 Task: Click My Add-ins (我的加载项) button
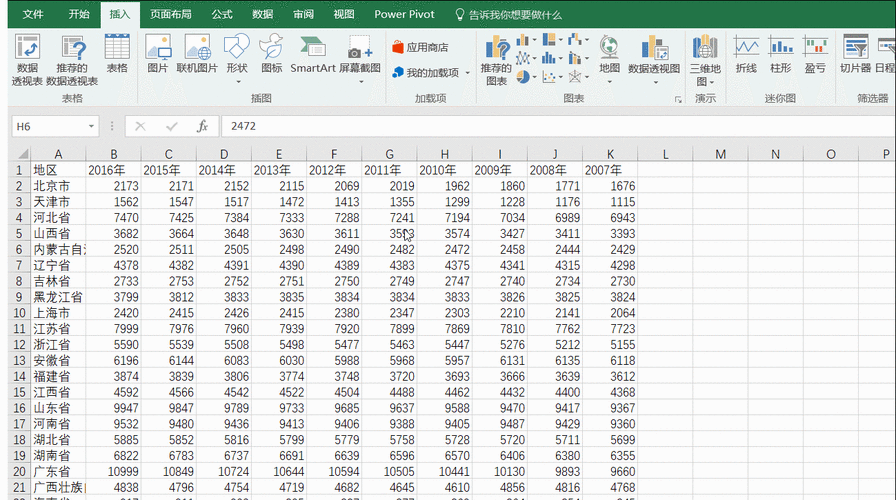point(426,73)
